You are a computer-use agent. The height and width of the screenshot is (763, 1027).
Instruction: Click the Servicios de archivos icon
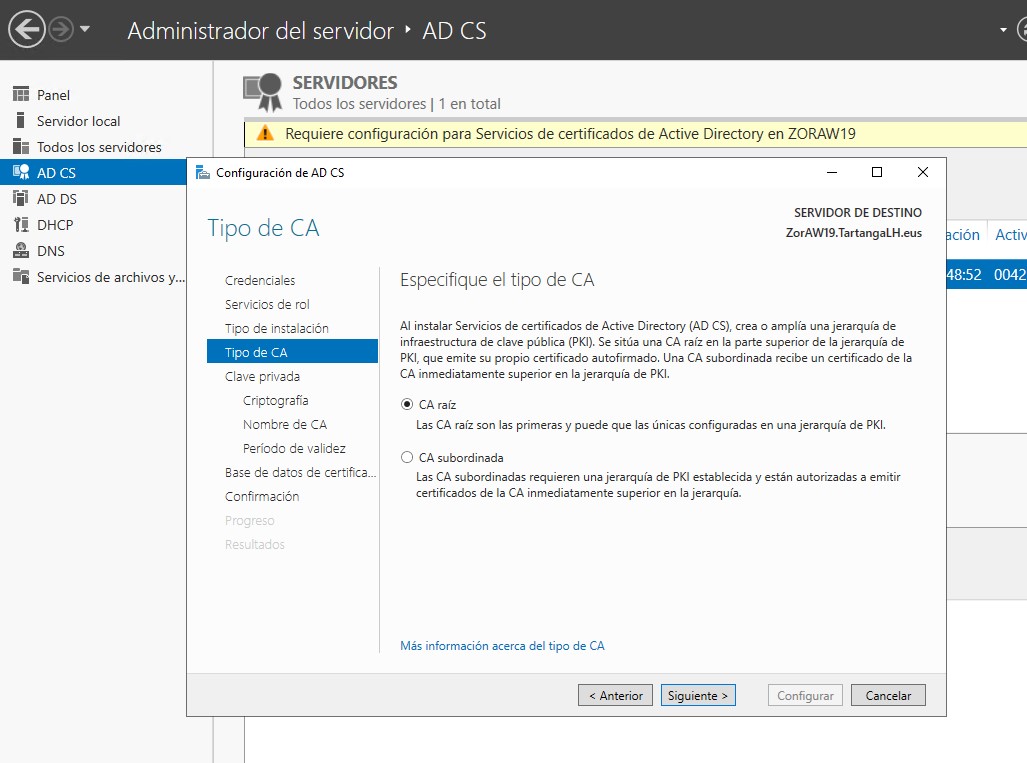click(21, 276)
